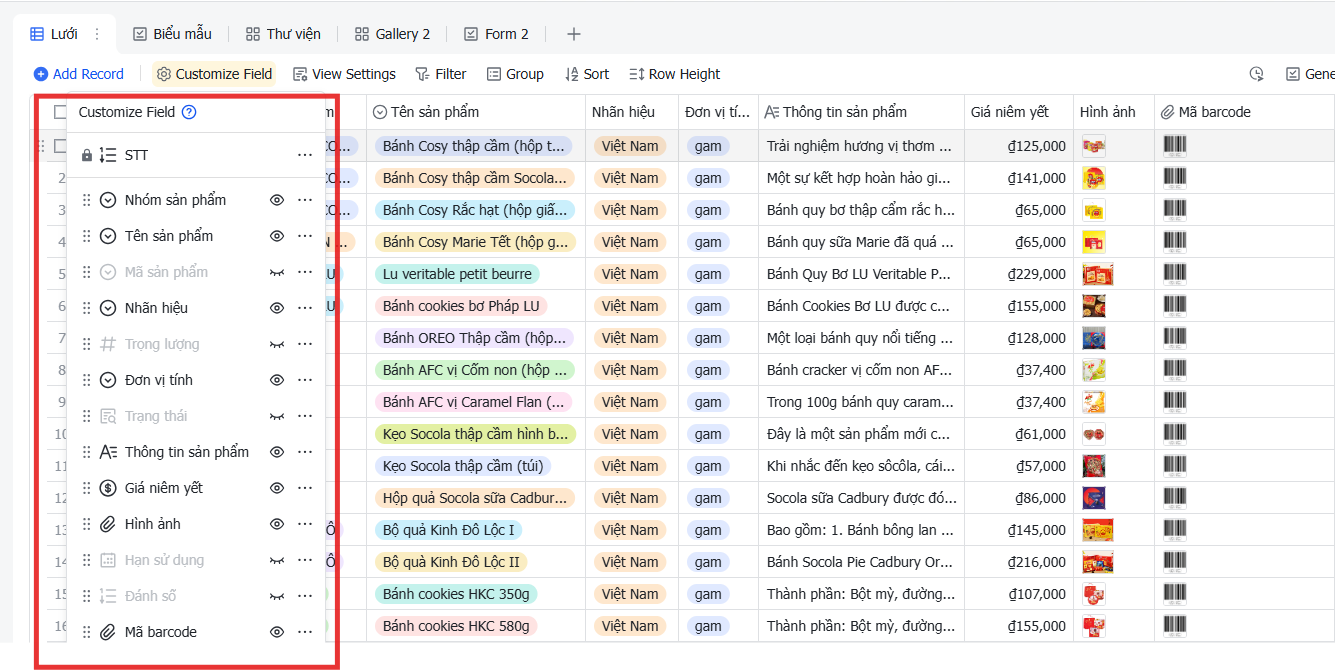Click the Customize Field button
Image resolution: width=1335 pixels, height=671 pixels.
coord(214,74)
